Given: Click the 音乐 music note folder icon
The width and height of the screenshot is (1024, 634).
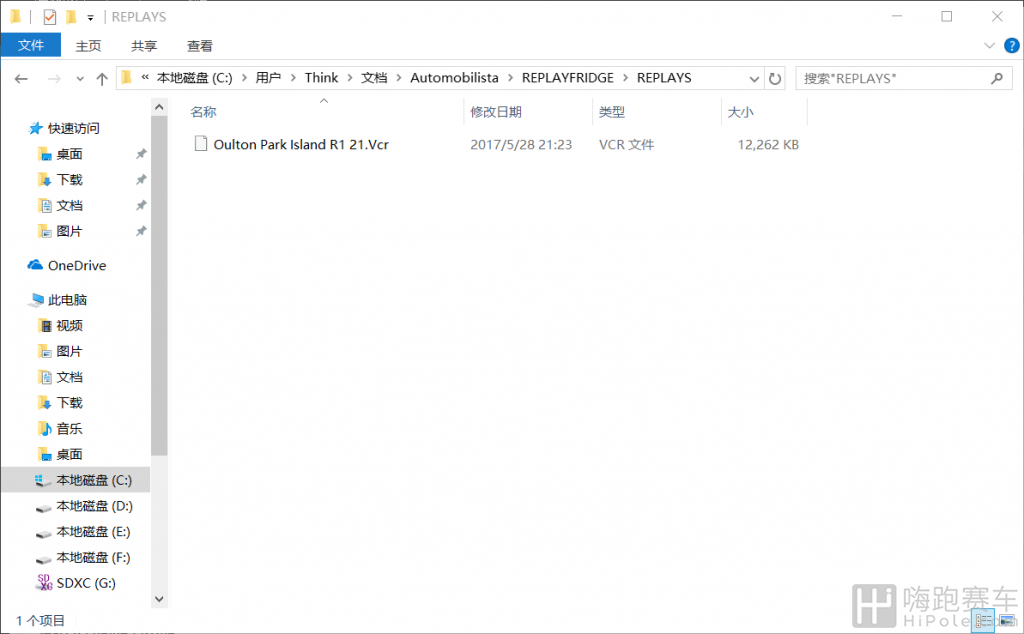Looking at the screenshot, I should 44,428.
